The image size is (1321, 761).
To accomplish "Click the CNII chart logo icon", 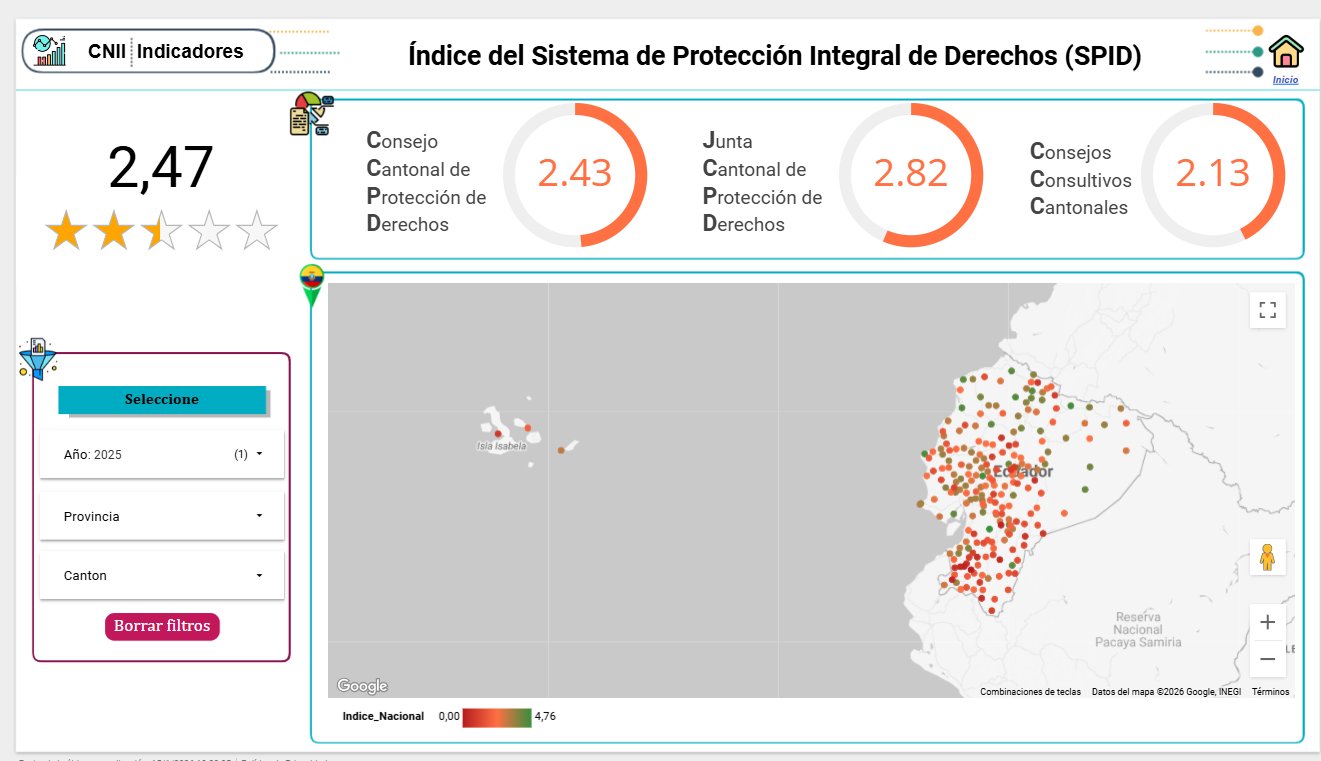I will point(49,51).
